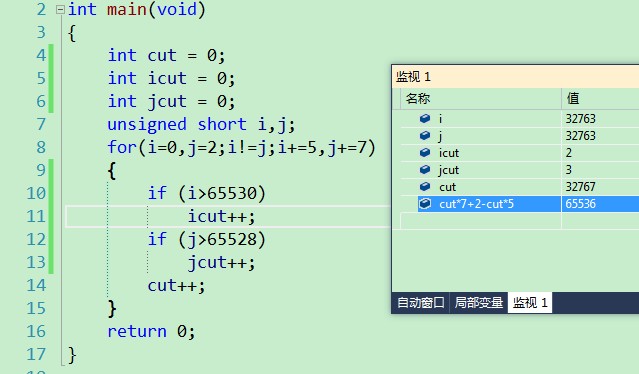The height and width of the screenshot is (374, 639).
Task: Select the j value 32763 in the j row
Action: 580,135
